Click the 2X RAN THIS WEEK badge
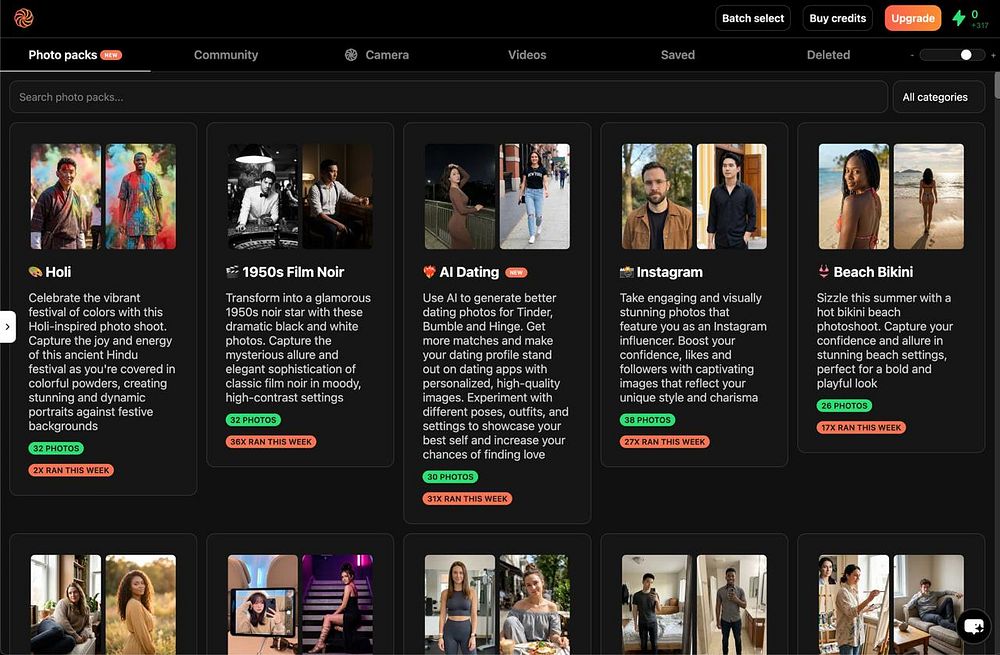The image size is (1000, 655). pos(71,470)
